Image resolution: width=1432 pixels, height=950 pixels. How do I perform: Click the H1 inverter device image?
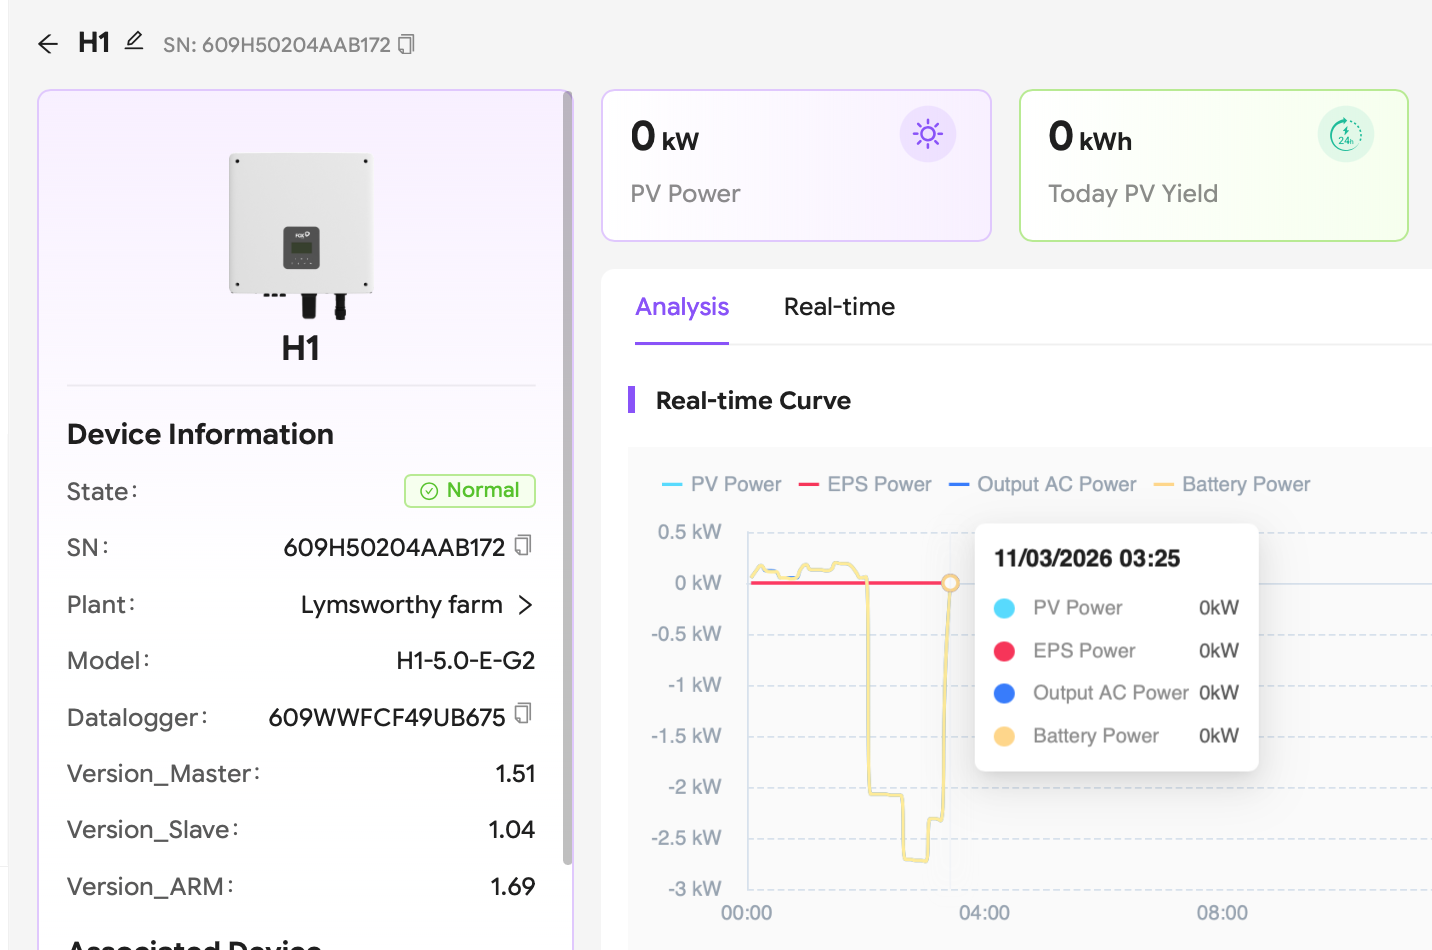pyautogui.click(x=301, y=235)
